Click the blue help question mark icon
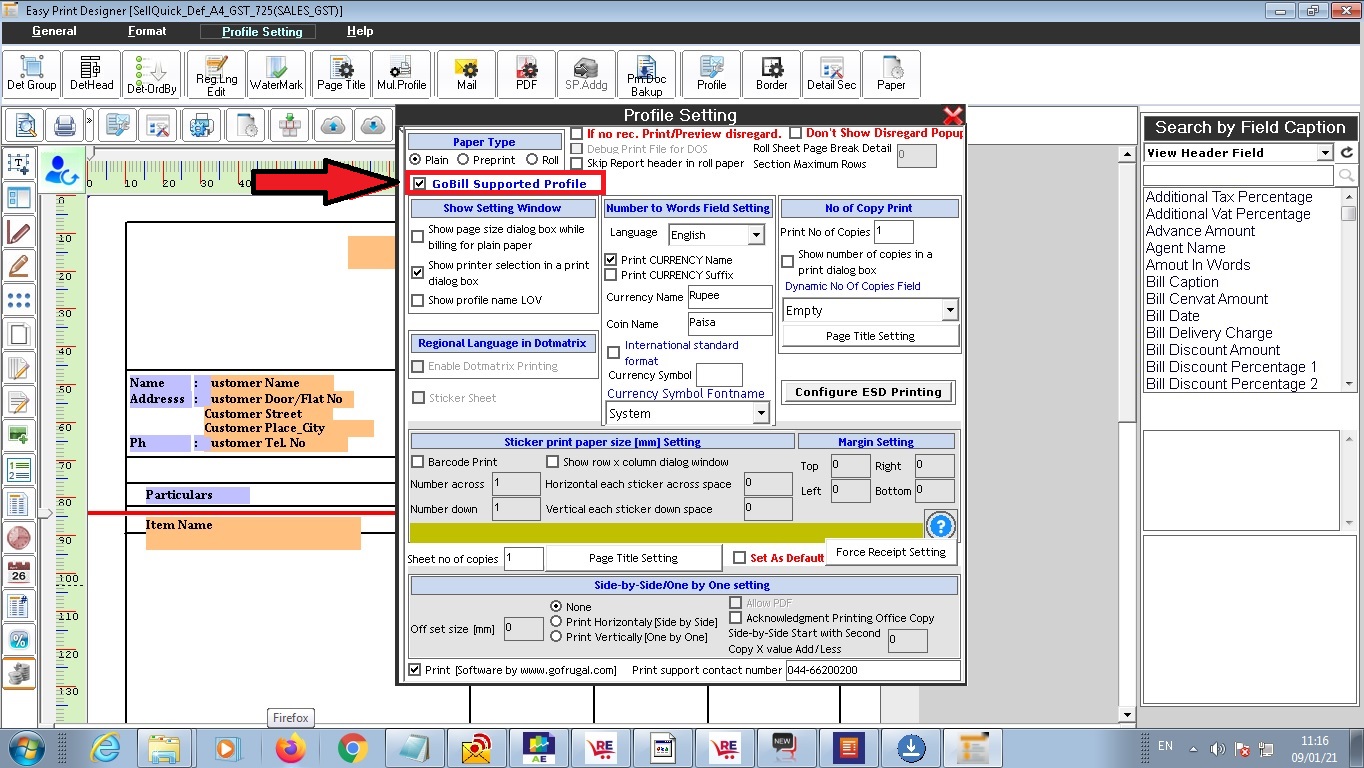The height and width of the screenshot is (768, 1364). pyautogui.click(x=940, y=525)
